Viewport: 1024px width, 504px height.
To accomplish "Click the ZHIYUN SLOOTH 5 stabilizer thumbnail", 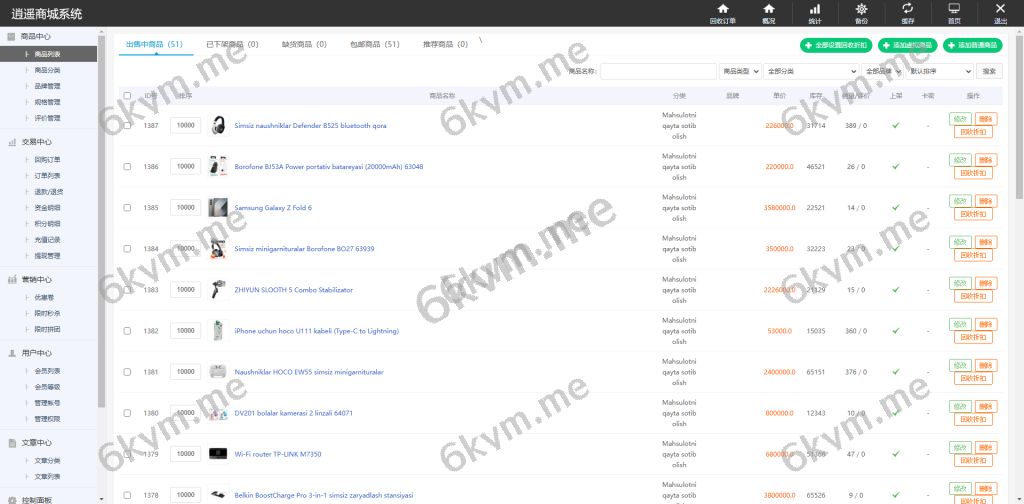I will click(218, 290).
